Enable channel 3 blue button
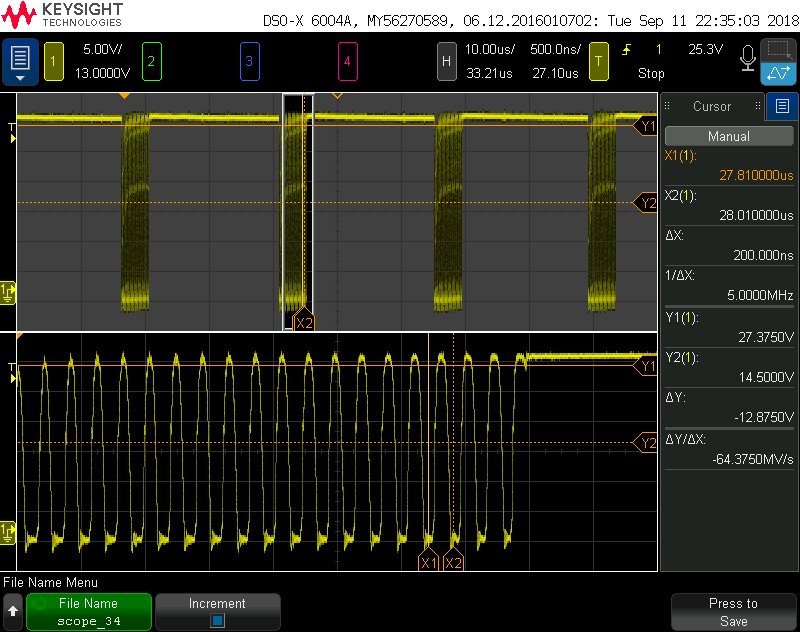This screenshot has width=800, height=632. point(249,62)
